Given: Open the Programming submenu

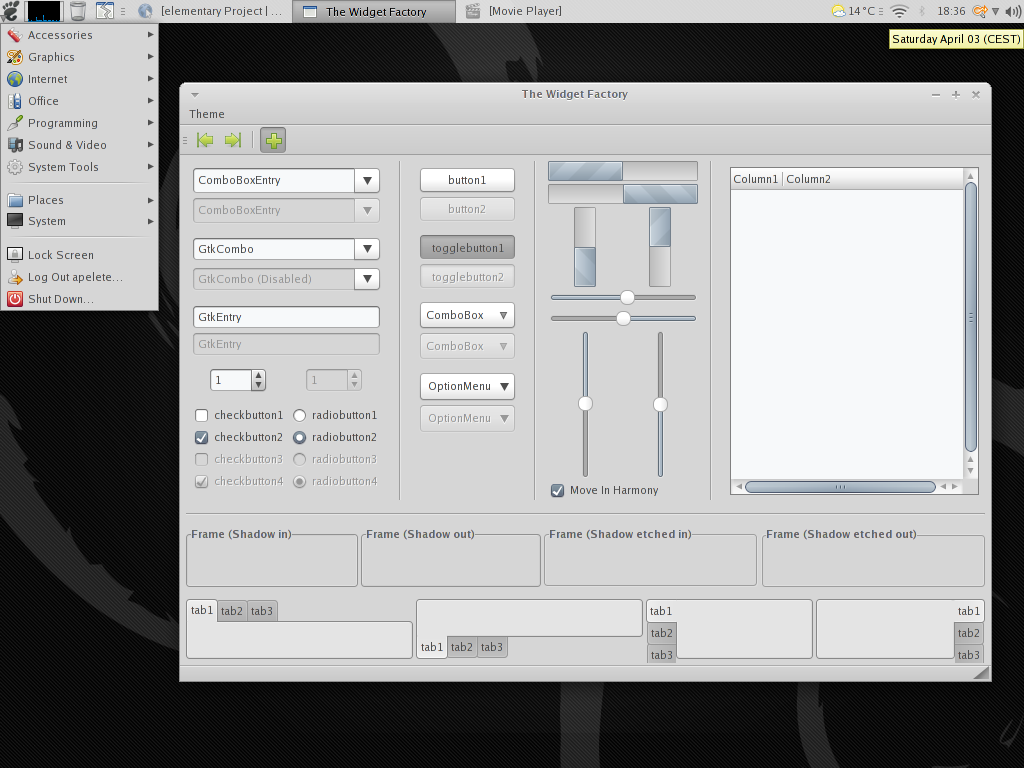Looking at the screenshot, I should tap(80, 123).
